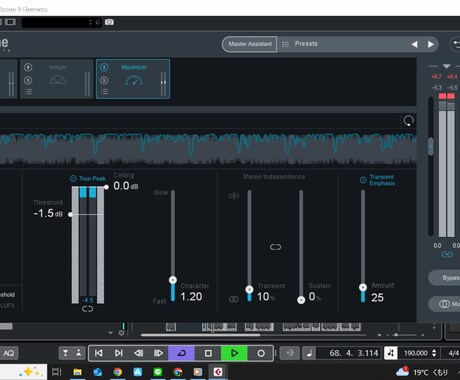Edit the Character 1.20 value
460x380 pixels.
click(x=191, y=296)
